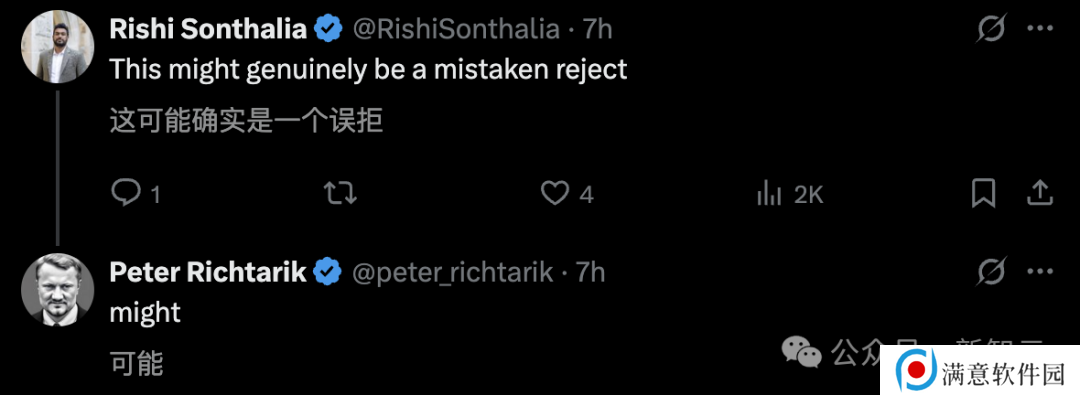Bookmark Rishi Sonthalia's tweet
Image resolution: width=1080 pixels, height=395 pixels.
(x=983, y=194)
